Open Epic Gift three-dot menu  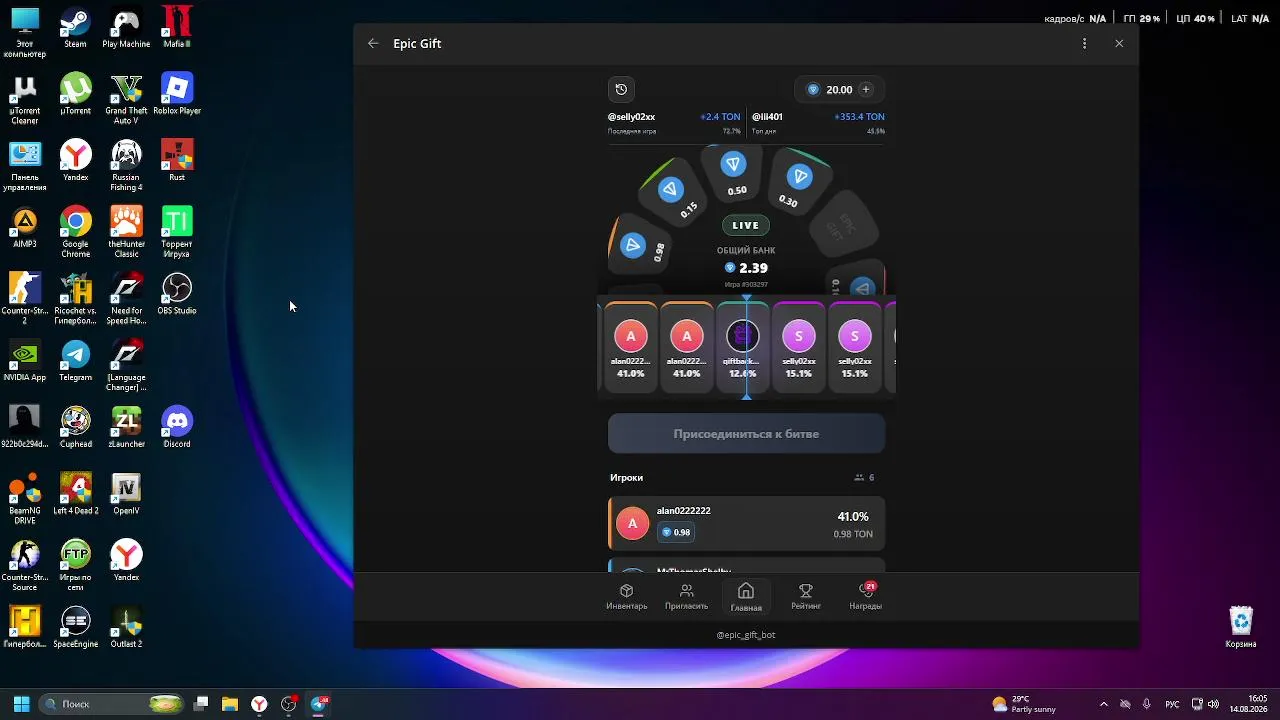click(1084, 43)
